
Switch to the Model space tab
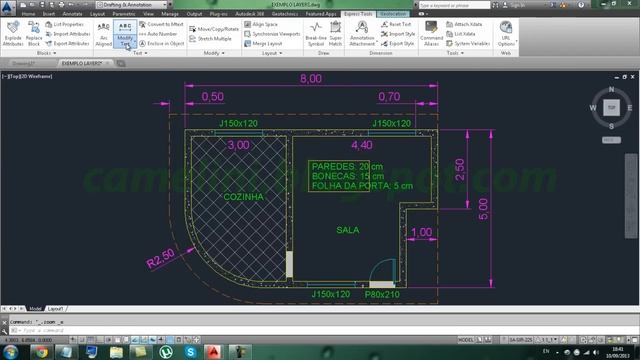tap(35, 309)
